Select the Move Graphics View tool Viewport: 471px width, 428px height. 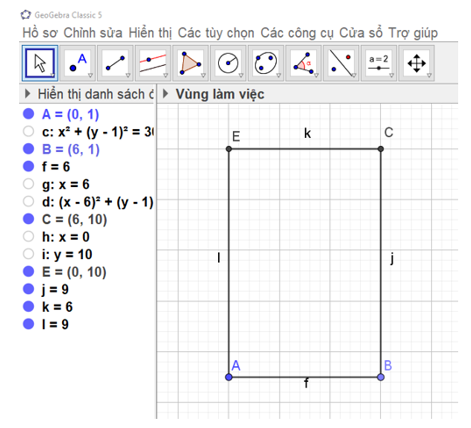pos(417,63)
